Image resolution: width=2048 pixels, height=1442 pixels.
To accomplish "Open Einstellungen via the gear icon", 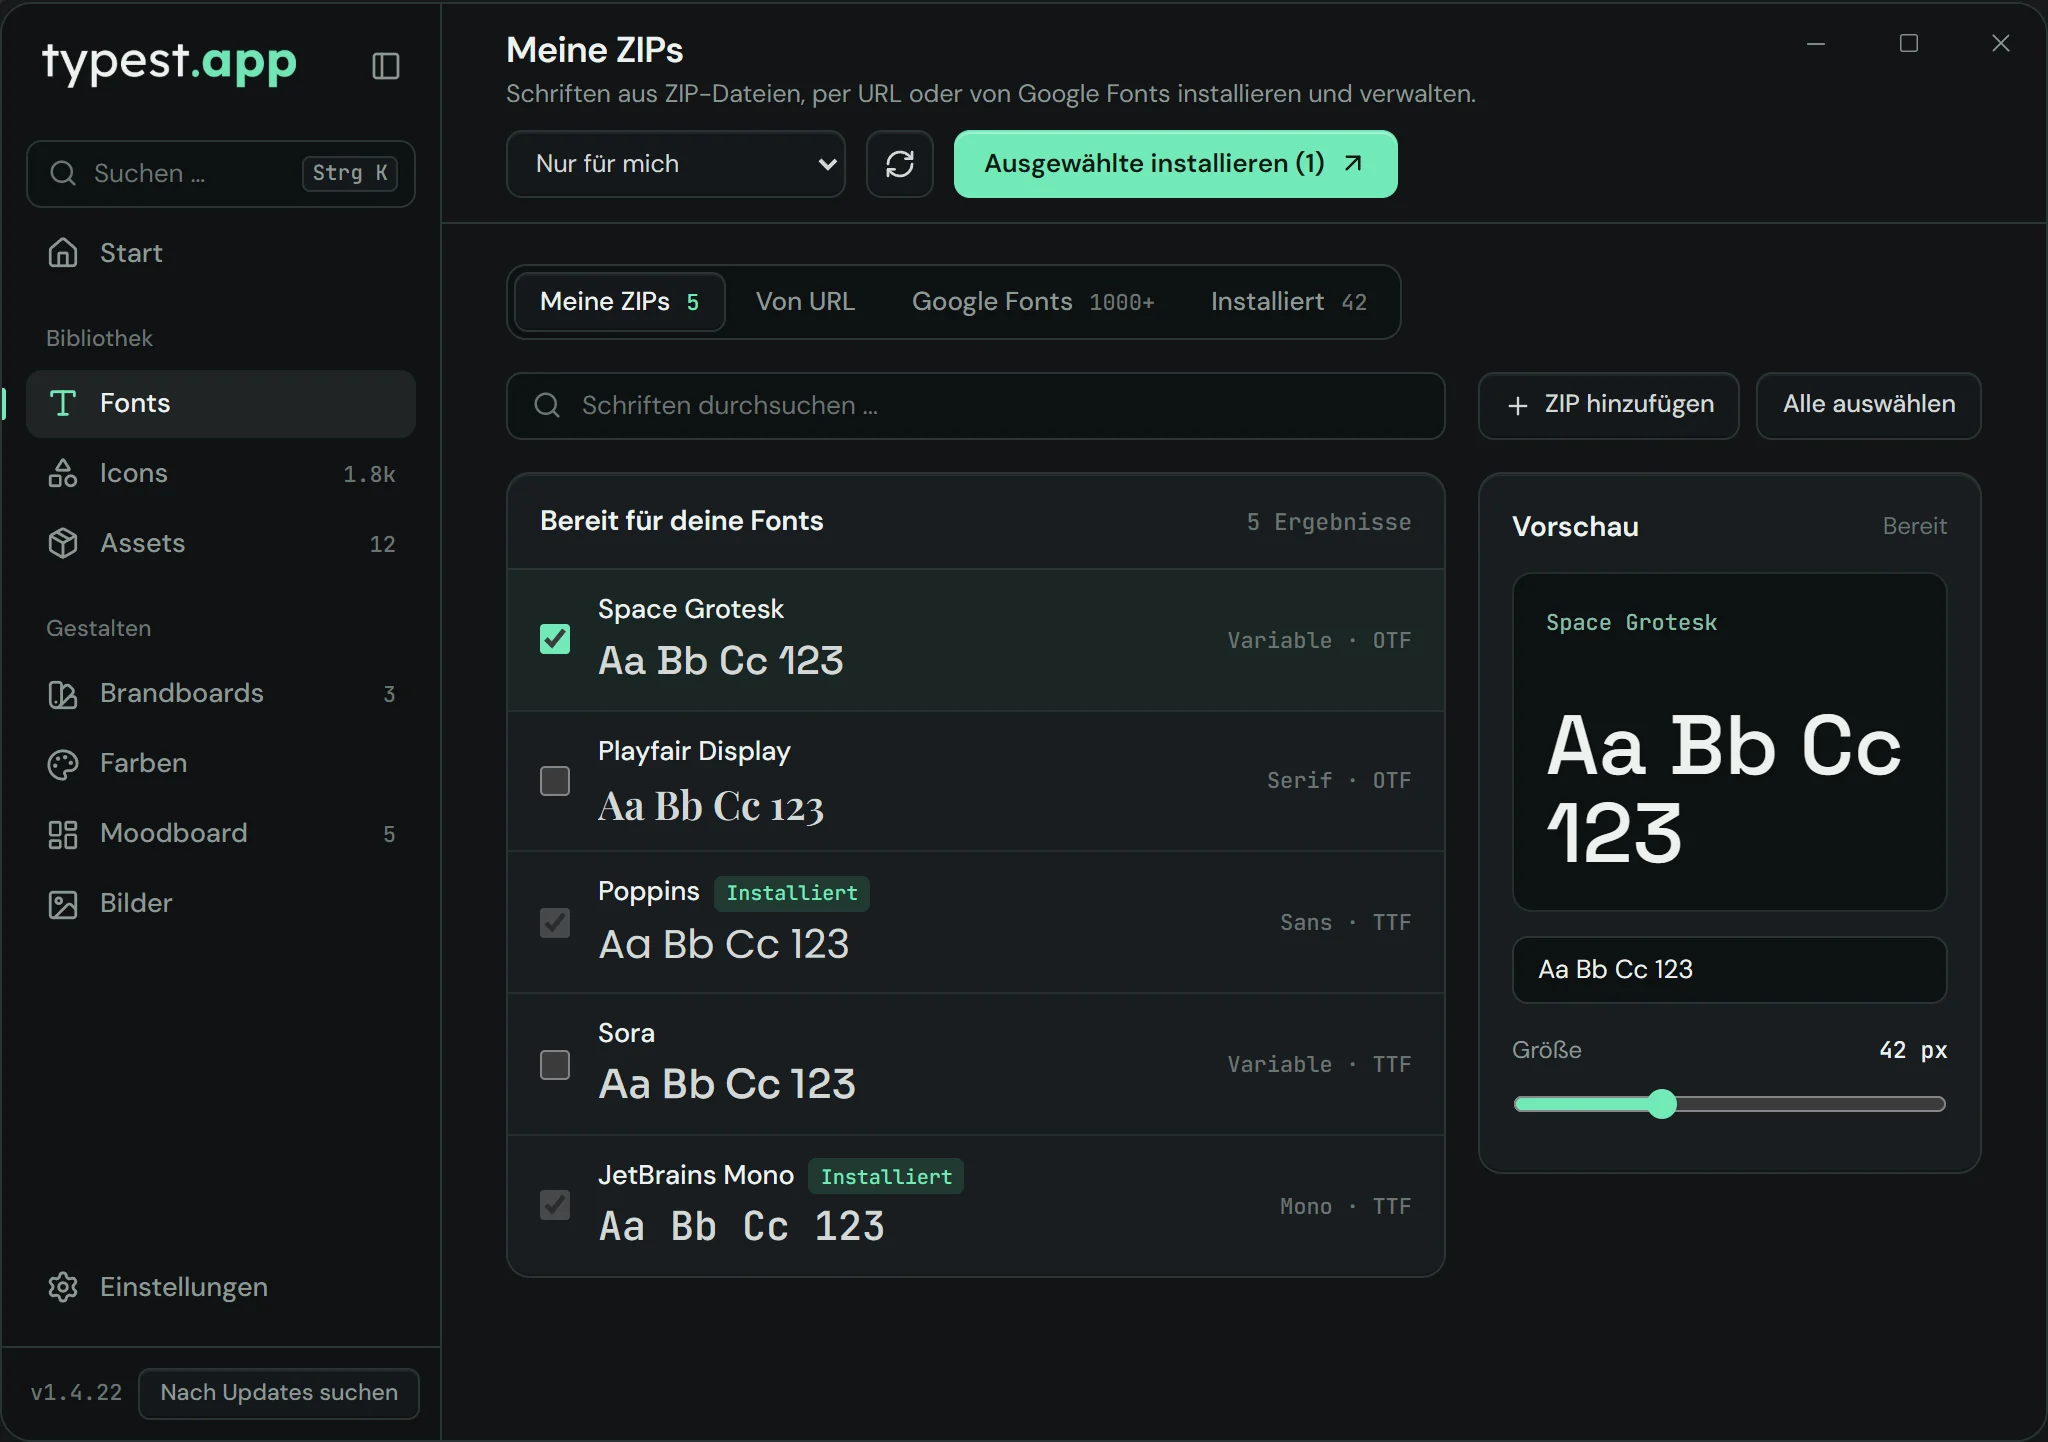I will click(63, 1287).
